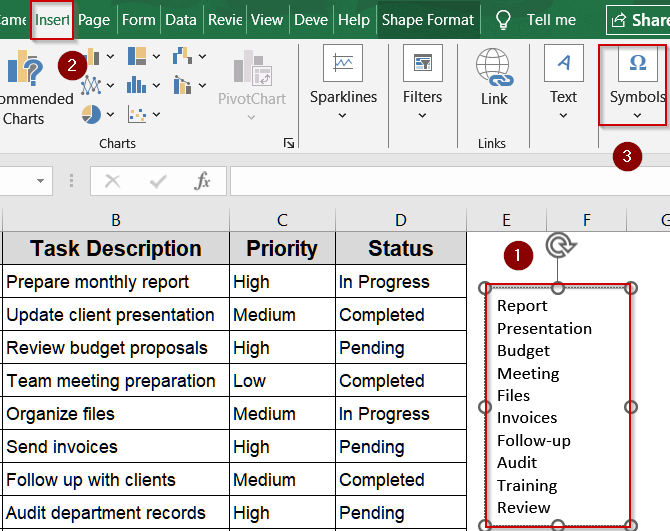
Task: Expand the Filters menu chevron
Action: point(422,115)
